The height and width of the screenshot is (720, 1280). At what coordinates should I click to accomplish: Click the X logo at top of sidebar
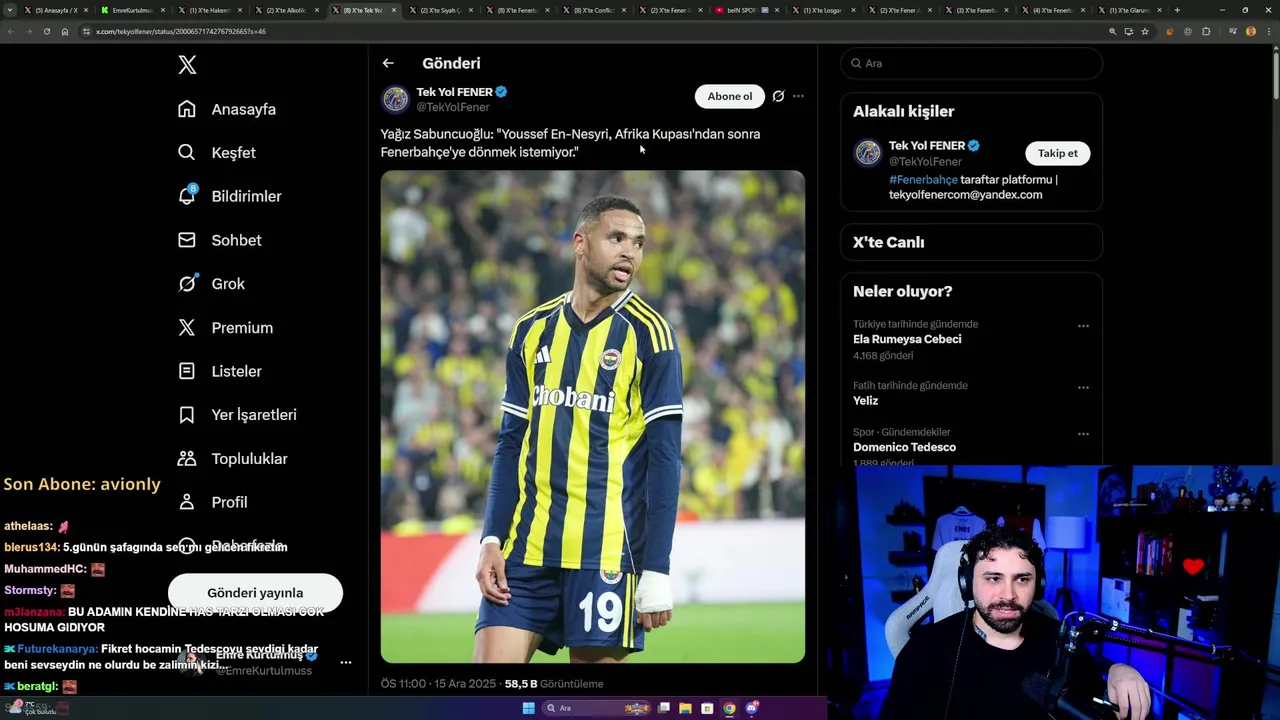(187, 65)
